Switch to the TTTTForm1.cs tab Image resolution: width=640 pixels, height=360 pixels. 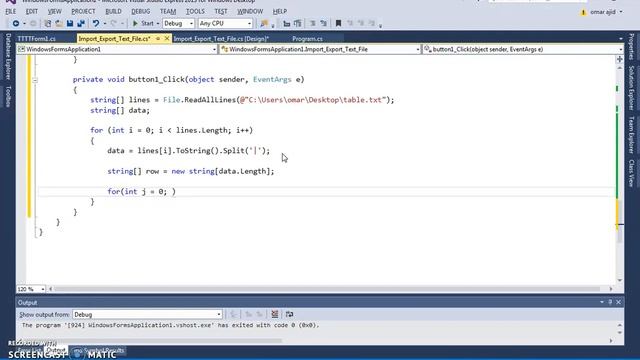tap(37, 39)
